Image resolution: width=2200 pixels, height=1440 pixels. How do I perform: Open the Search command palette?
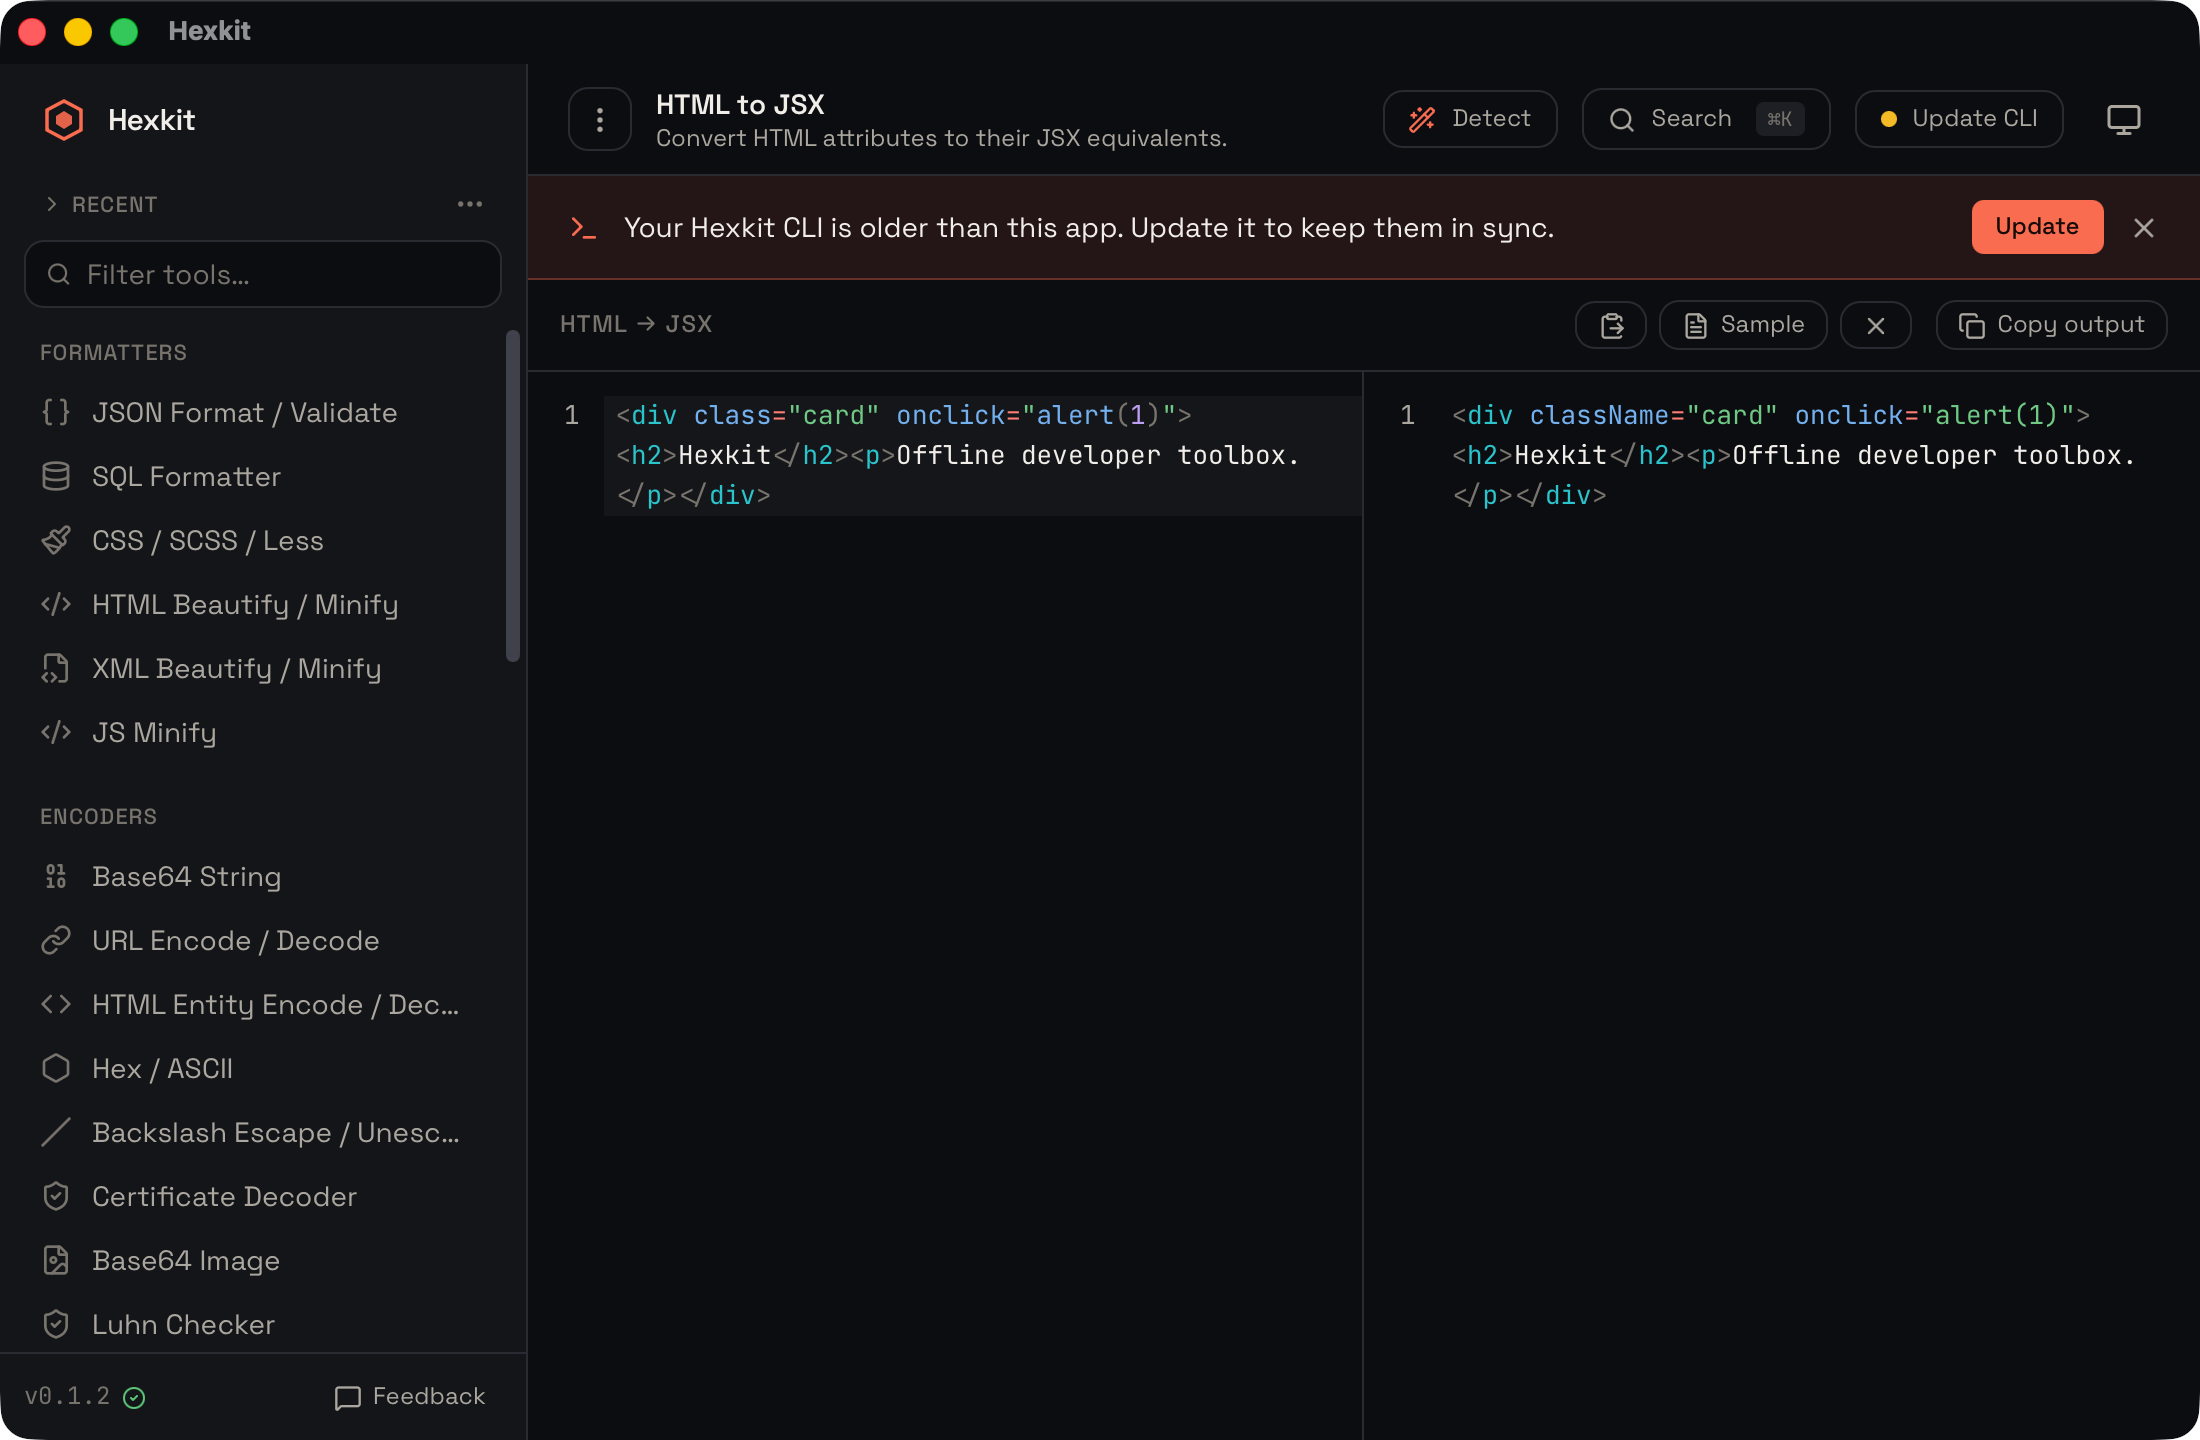click(x=1706, y=119)
